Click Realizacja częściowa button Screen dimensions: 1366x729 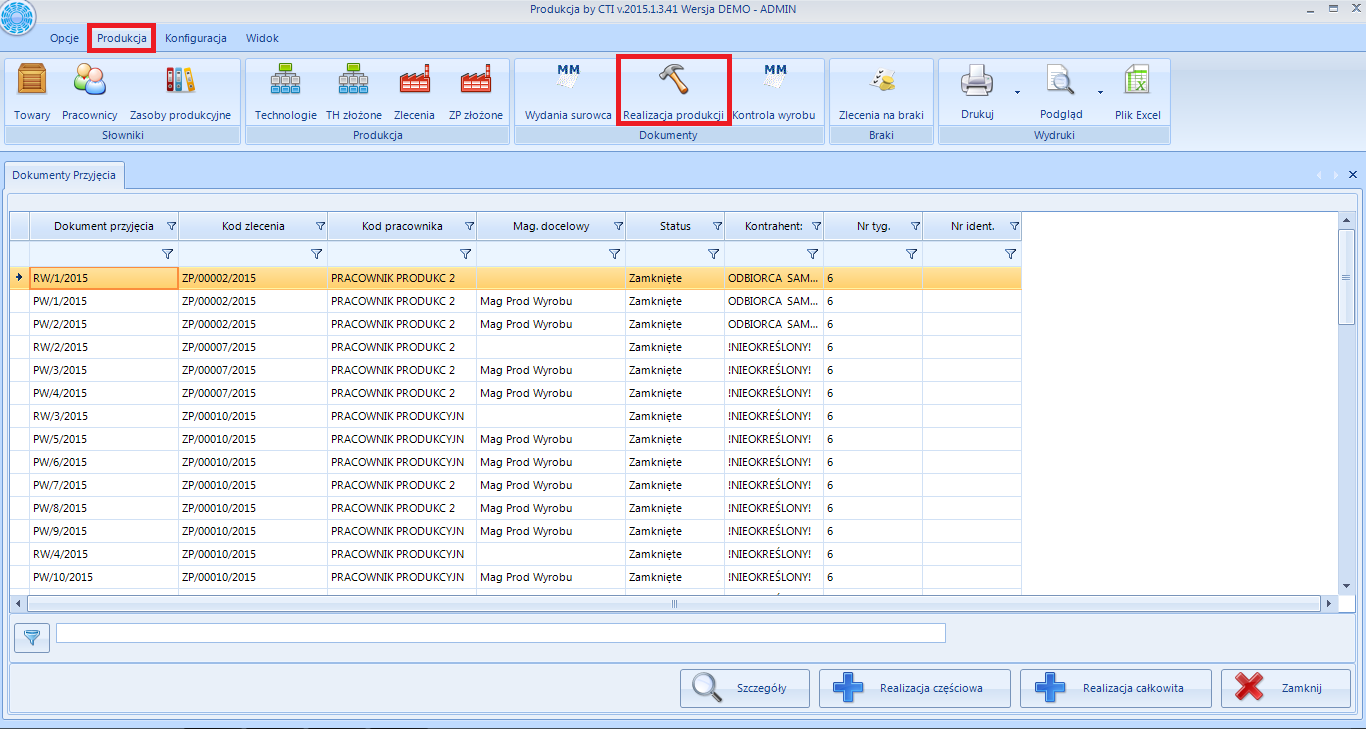point(915,688)
